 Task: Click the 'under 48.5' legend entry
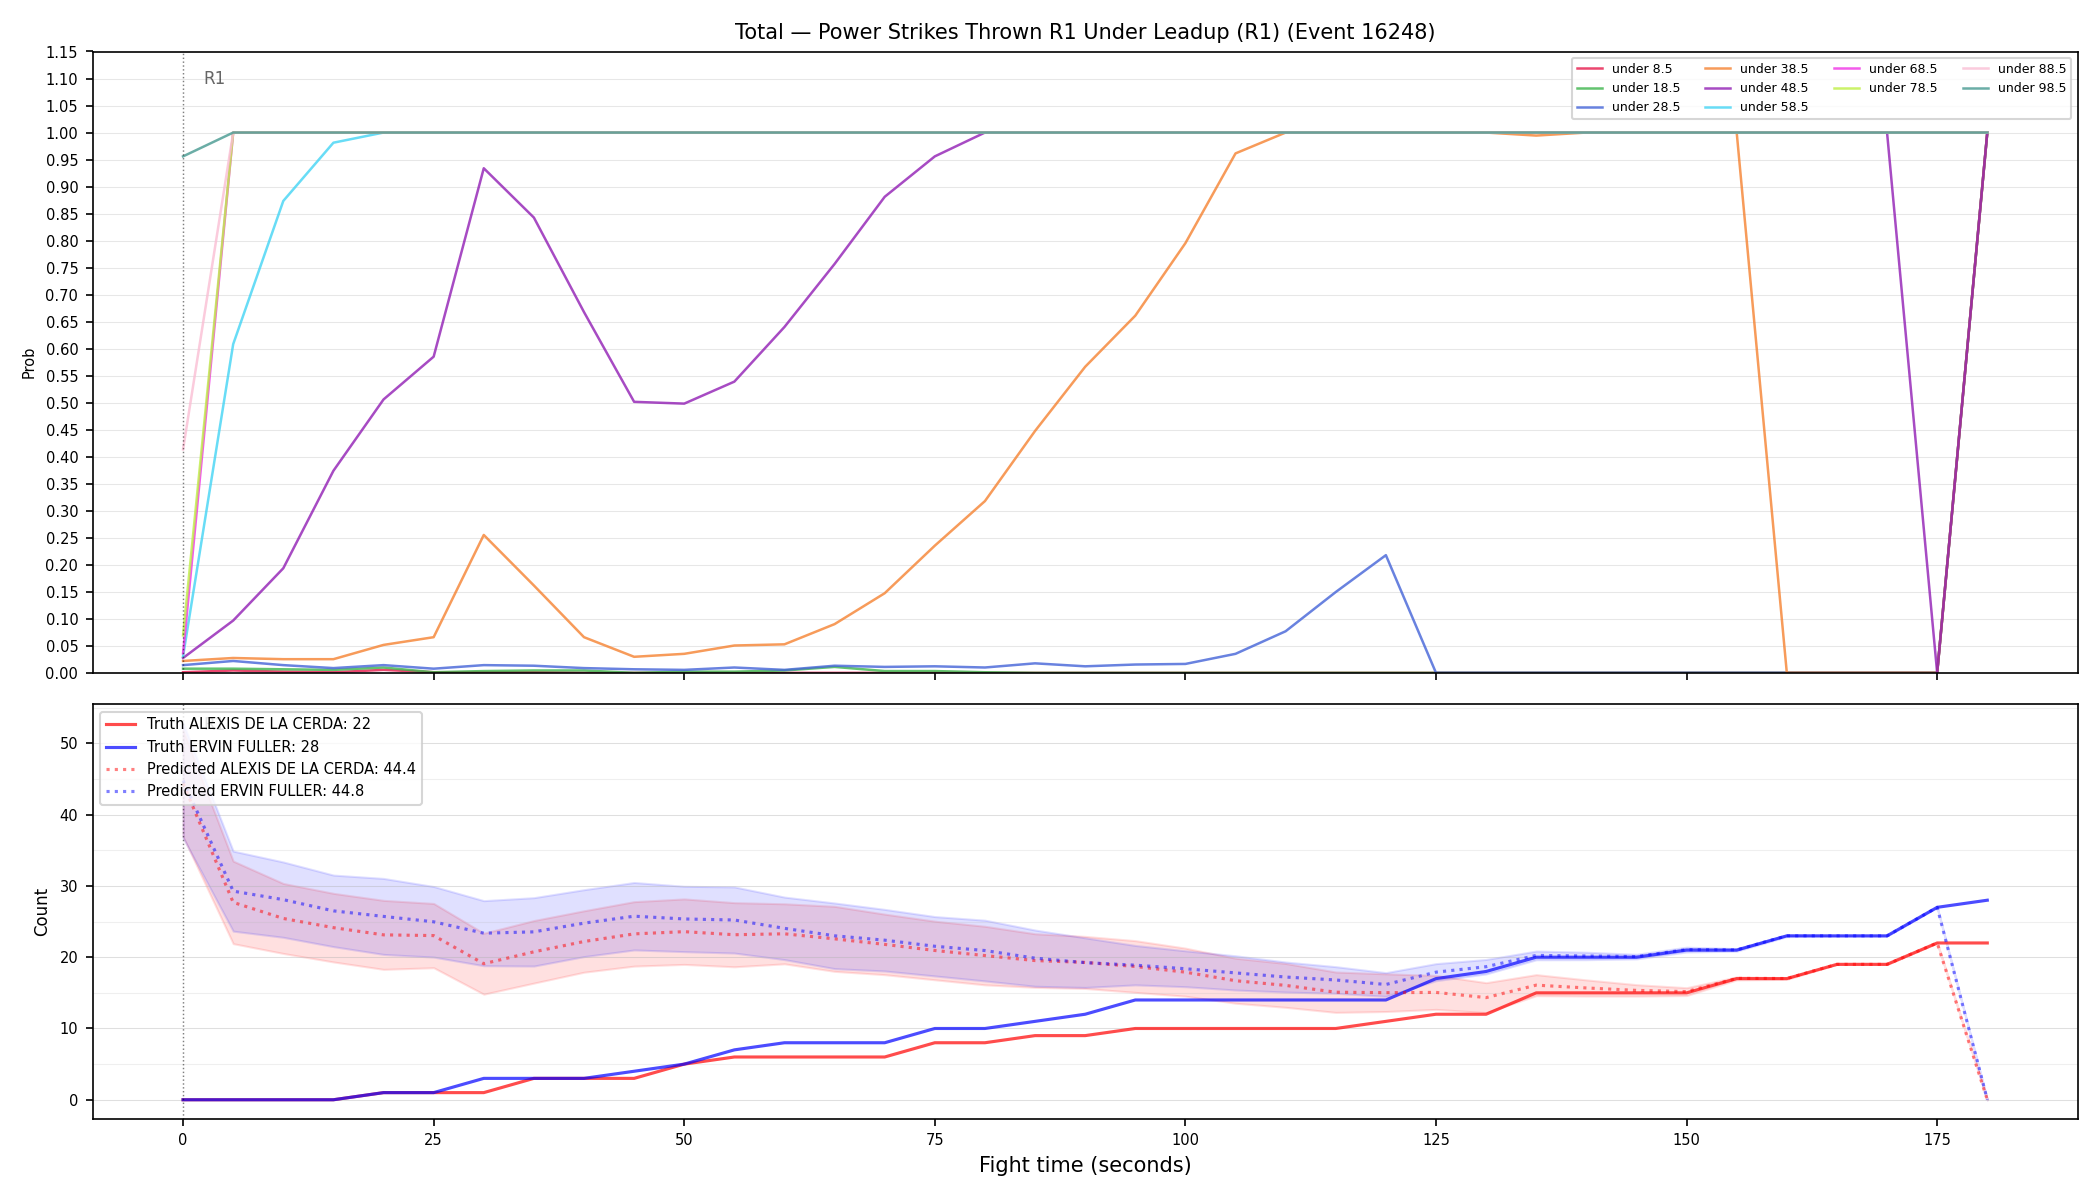pyautogui.click(x=1756, y=88)
